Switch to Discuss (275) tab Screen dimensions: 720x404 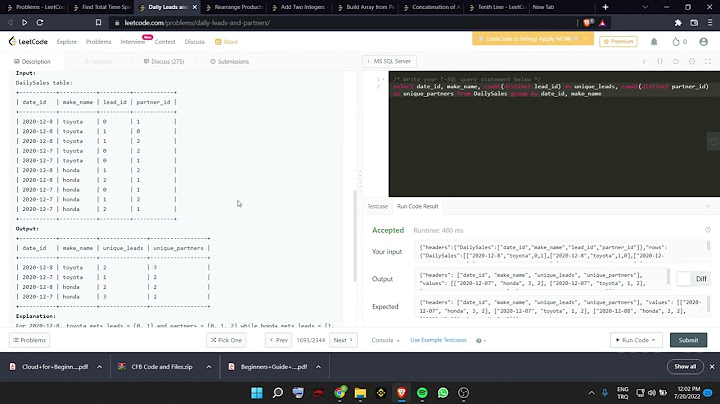pyautogui.click(x=164, y=62)
